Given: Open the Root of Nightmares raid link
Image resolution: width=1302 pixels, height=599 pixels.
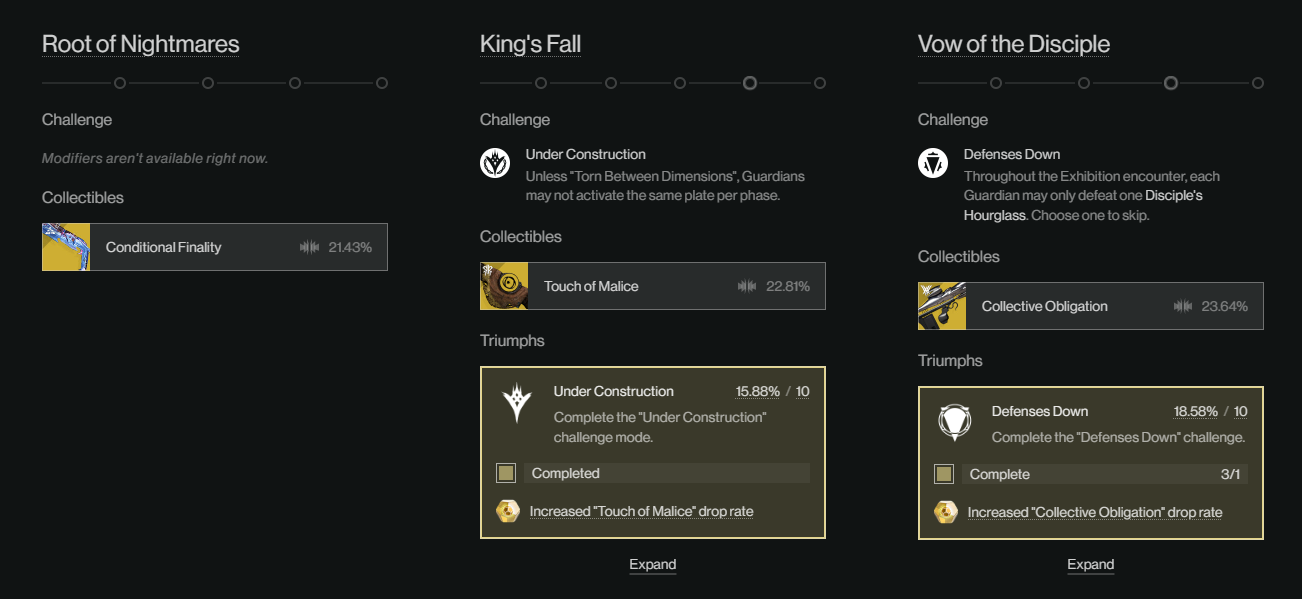Looking at the screenshot, I should 140,44.
